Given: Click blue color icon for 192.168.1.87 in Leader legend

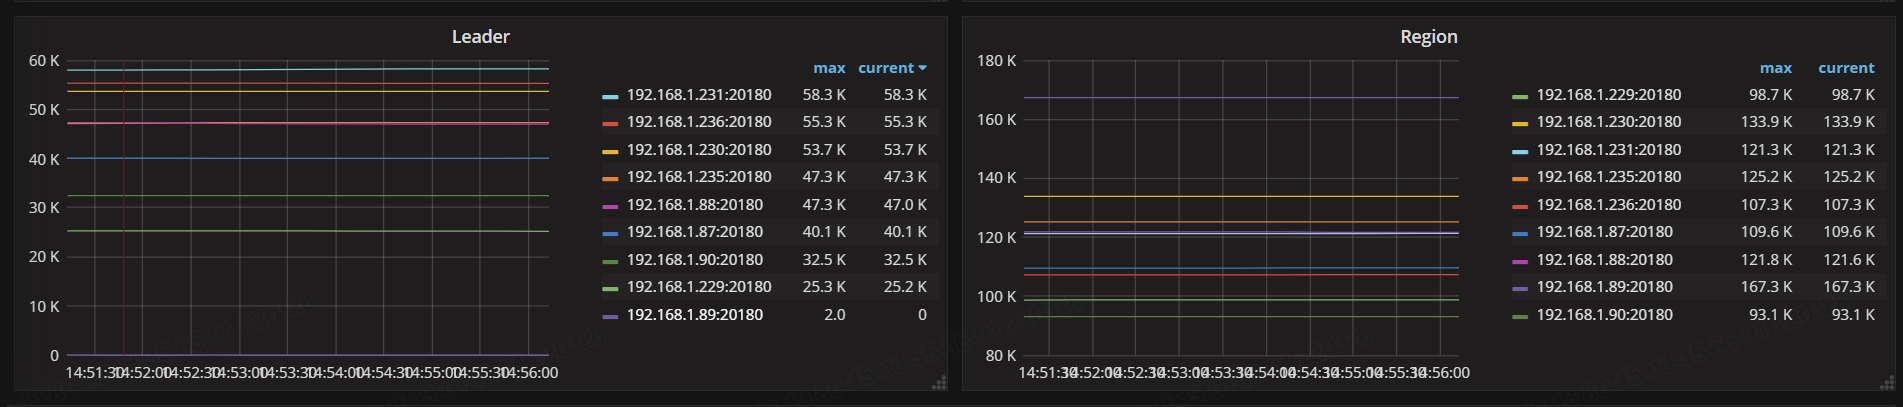Looking at the screenshot, I should point(610,233).
